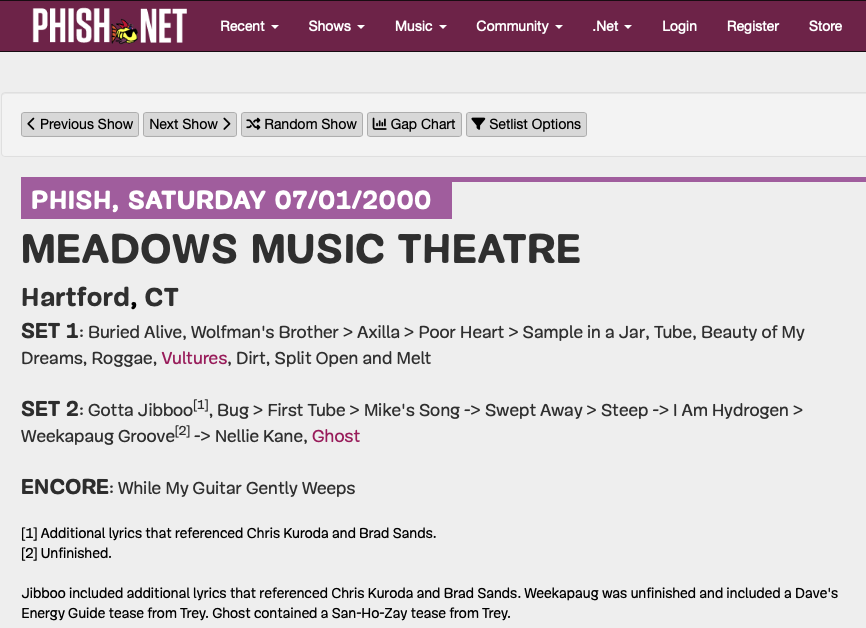Open the Swept Away song link
Image resolution: width=866 pixels, height=628 pixels.
pos(534,410)
